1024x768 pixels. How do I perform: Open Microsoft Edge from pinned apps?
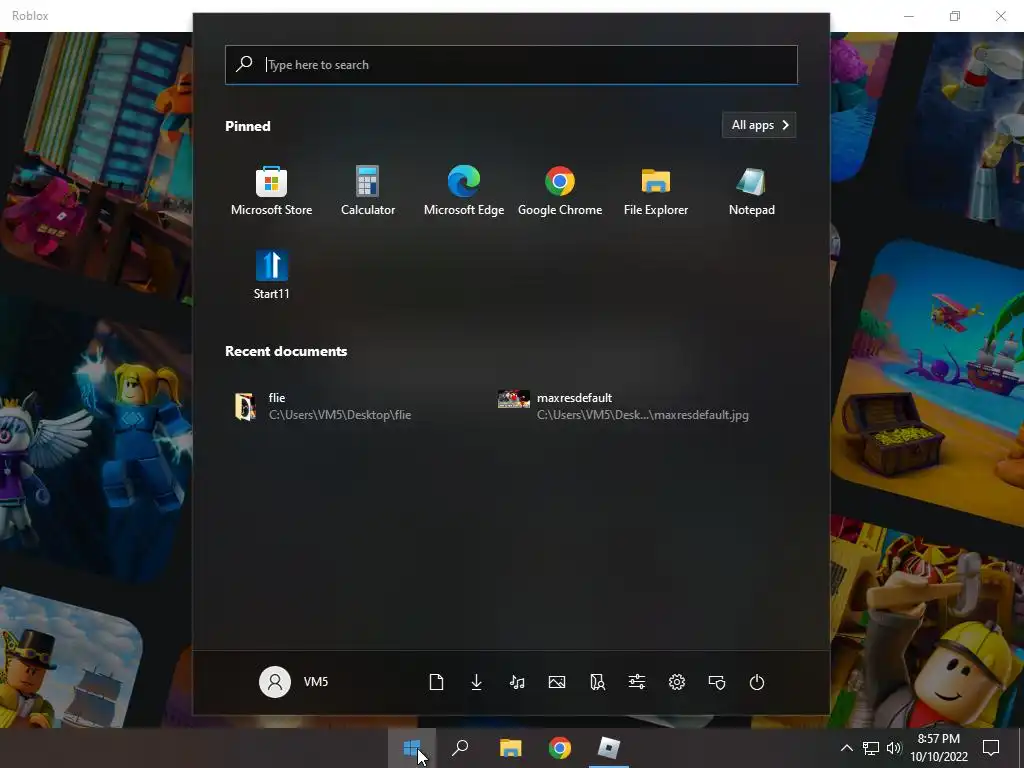pos(464,191)
